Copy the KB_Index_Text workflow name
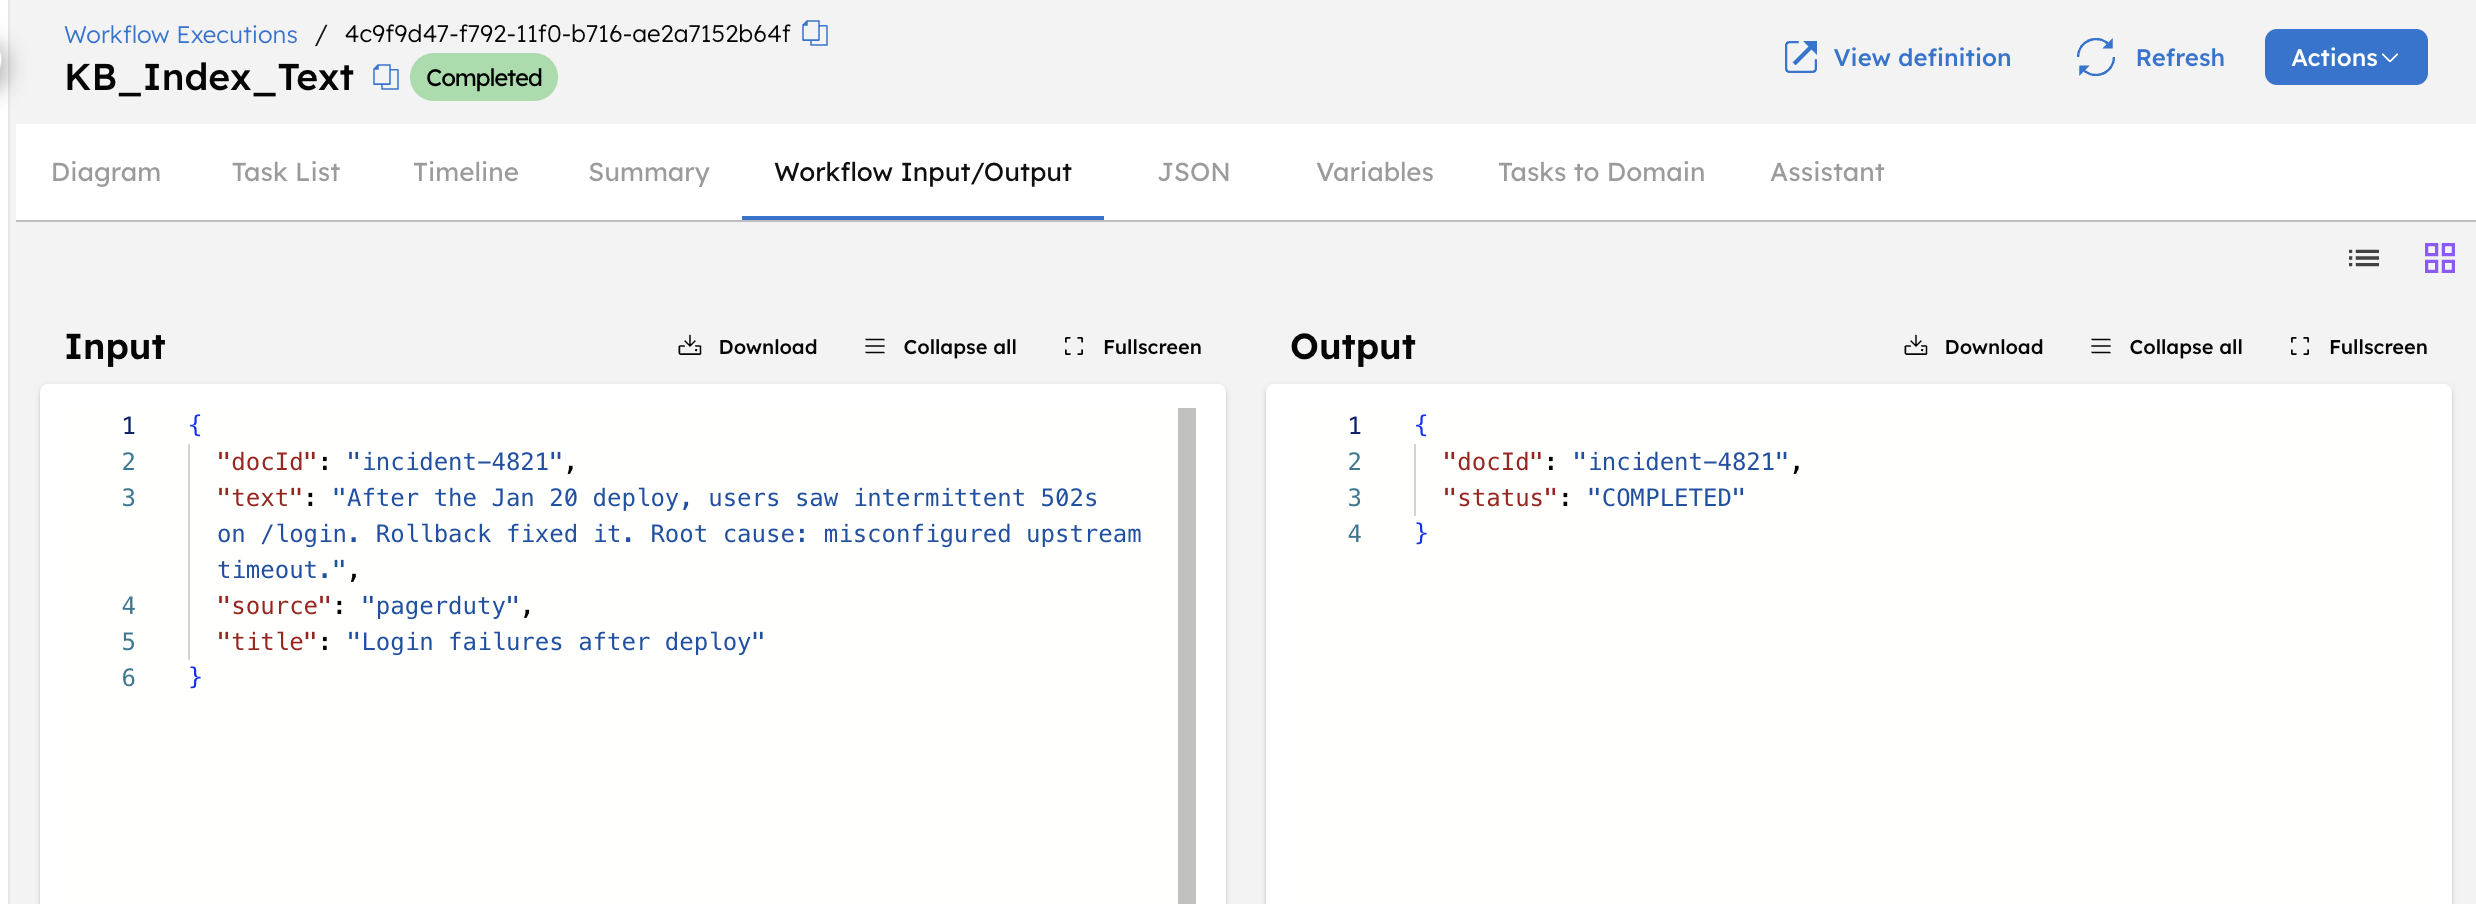The image size is (2476, 904). tap(385, 78)
